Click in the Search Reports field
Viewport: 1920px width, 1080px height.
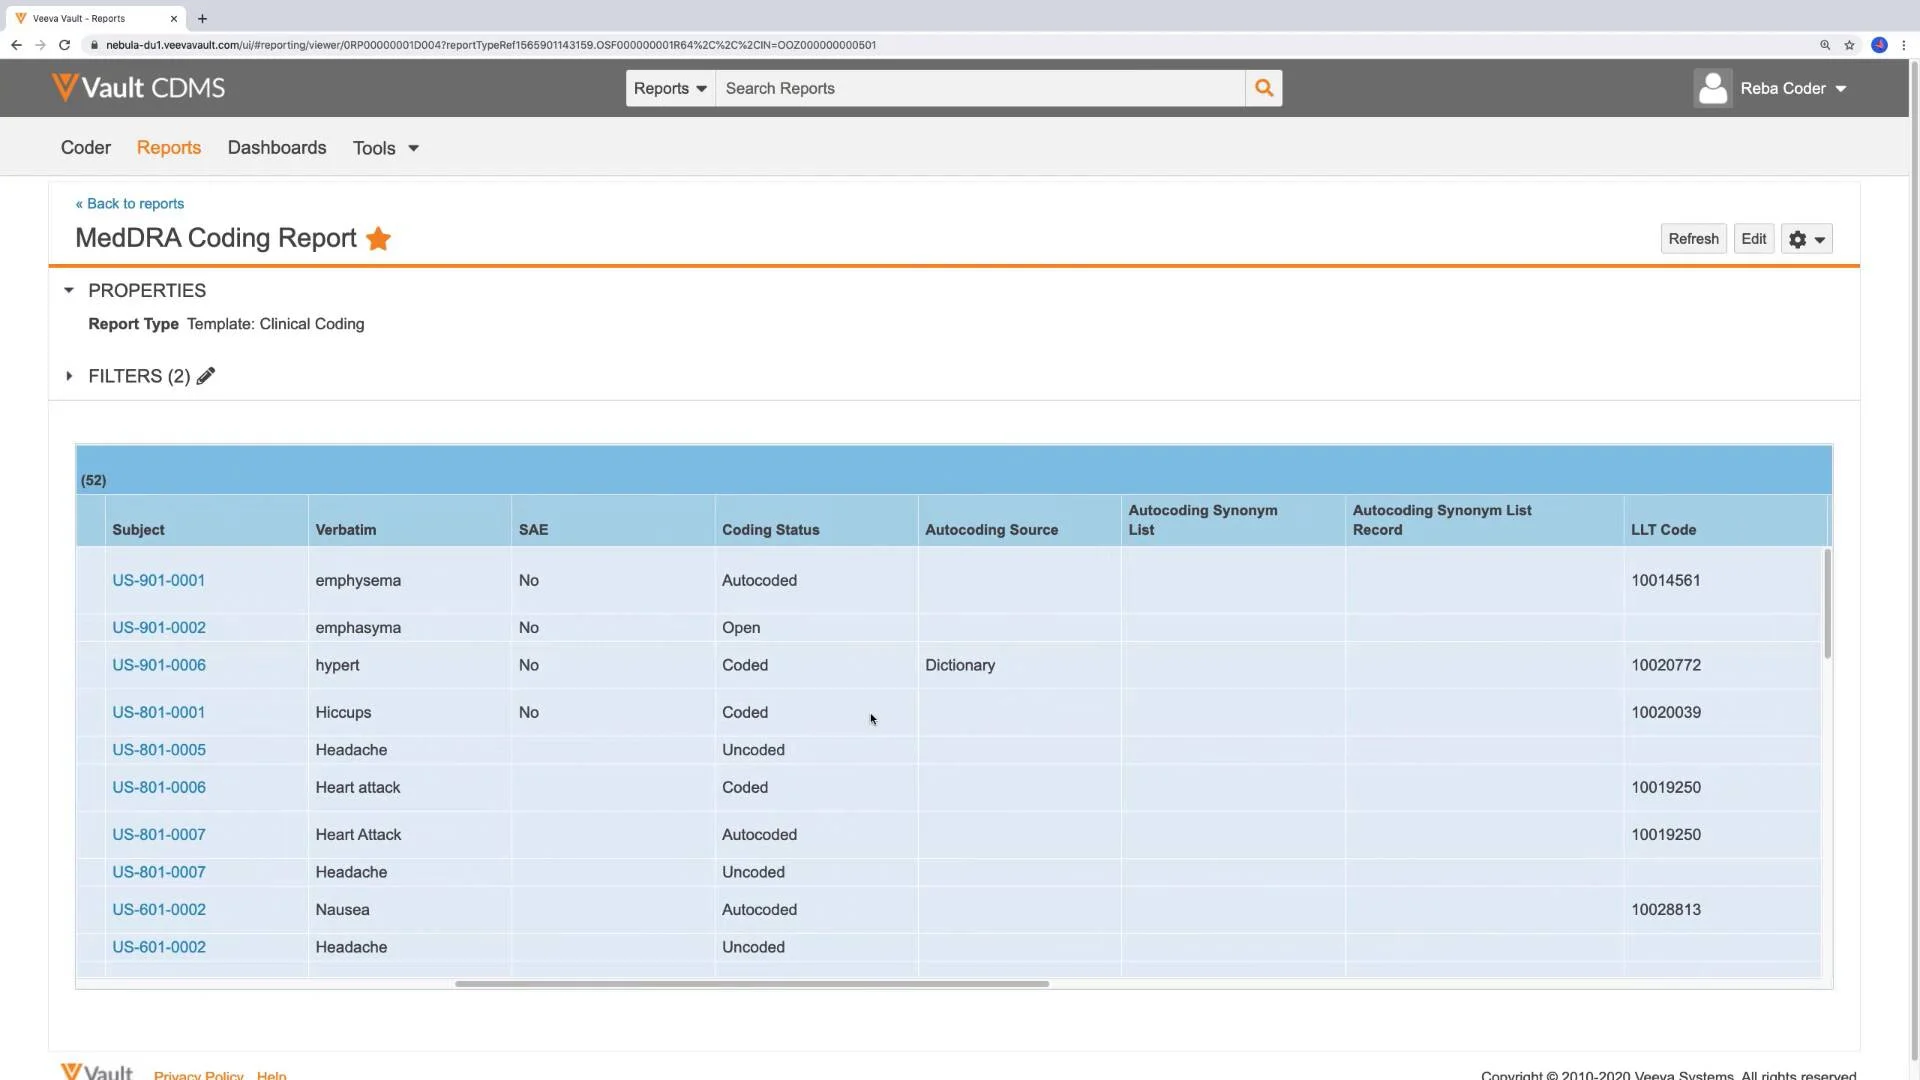click(980, 88)
